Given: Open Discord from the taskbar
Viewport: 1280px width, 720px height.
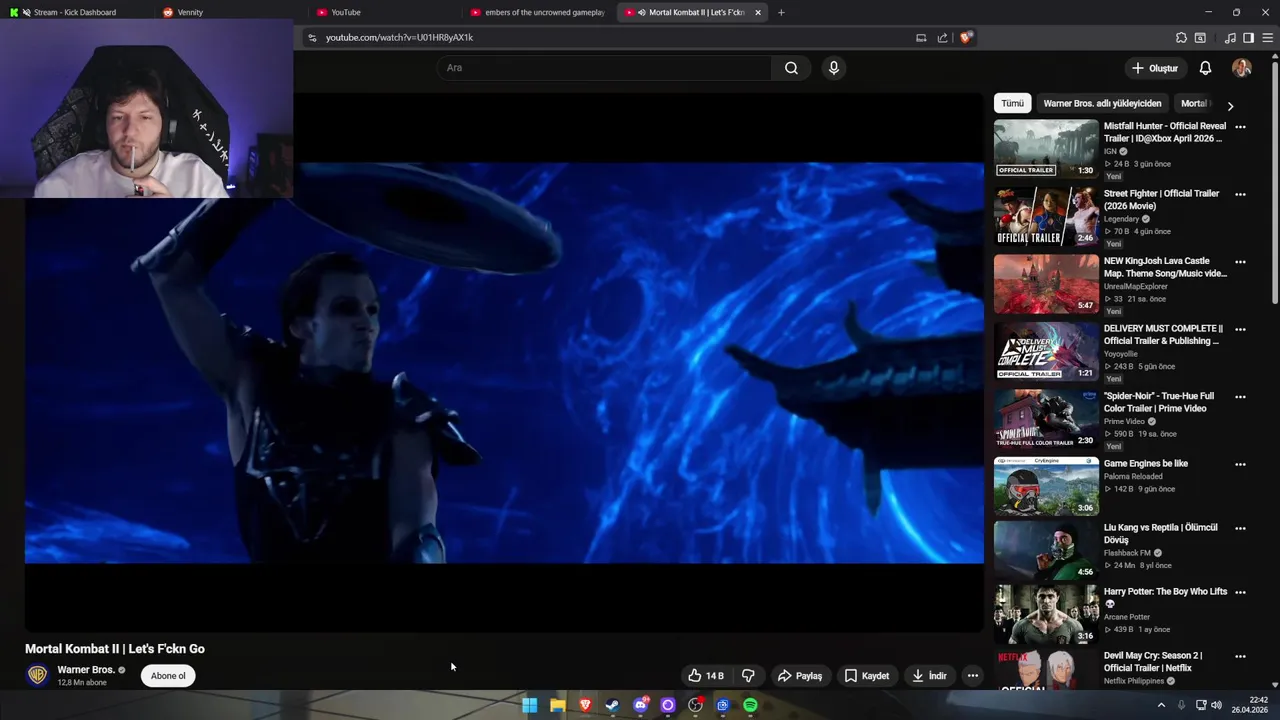Looking at the screenshot, I should pos(640,705).
